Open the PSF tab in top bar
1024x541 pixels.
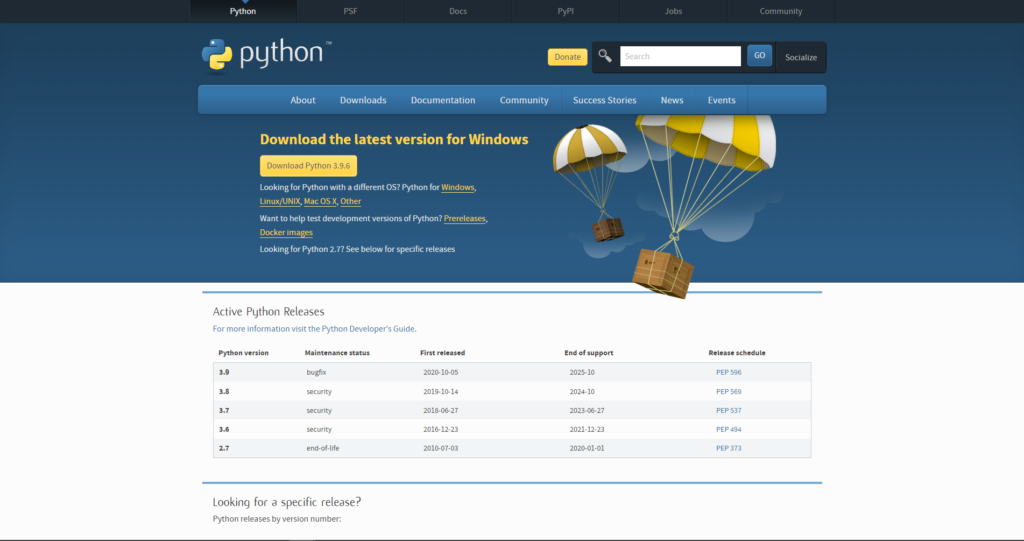click(x=351, y=11)
